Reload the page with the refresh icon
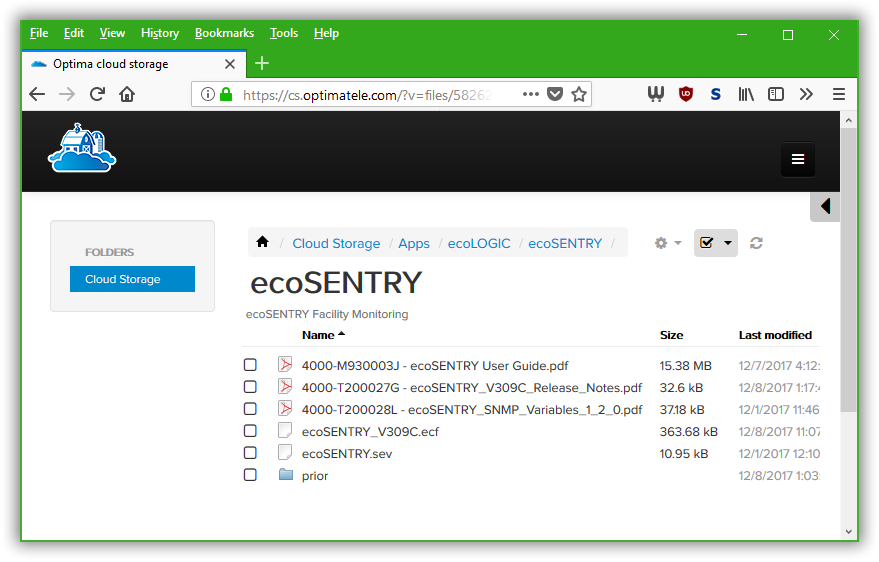879x562 pixels. tap(97, 94)
